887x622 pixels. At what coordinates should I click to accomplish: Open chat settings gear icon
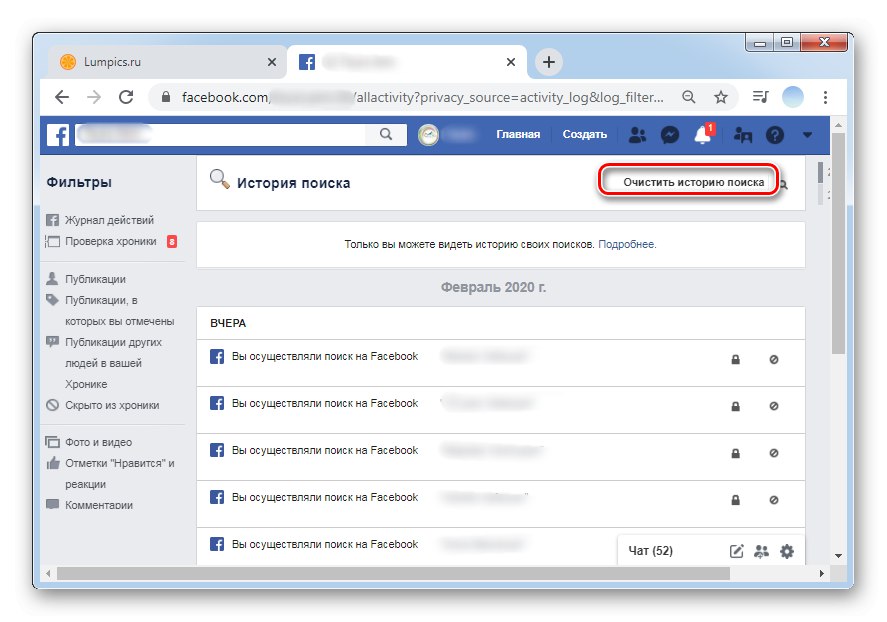[787, 551]
